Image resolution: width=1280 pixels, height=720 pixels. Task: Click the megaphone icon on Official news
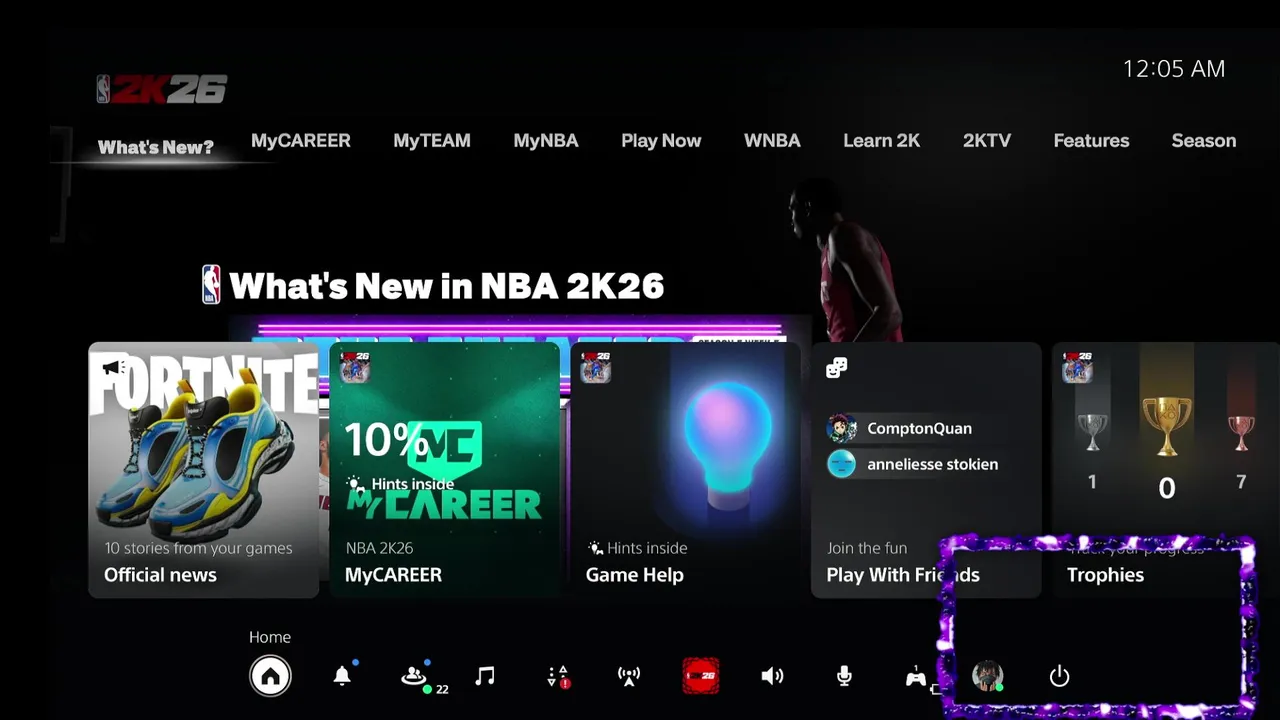click(113, 368)
